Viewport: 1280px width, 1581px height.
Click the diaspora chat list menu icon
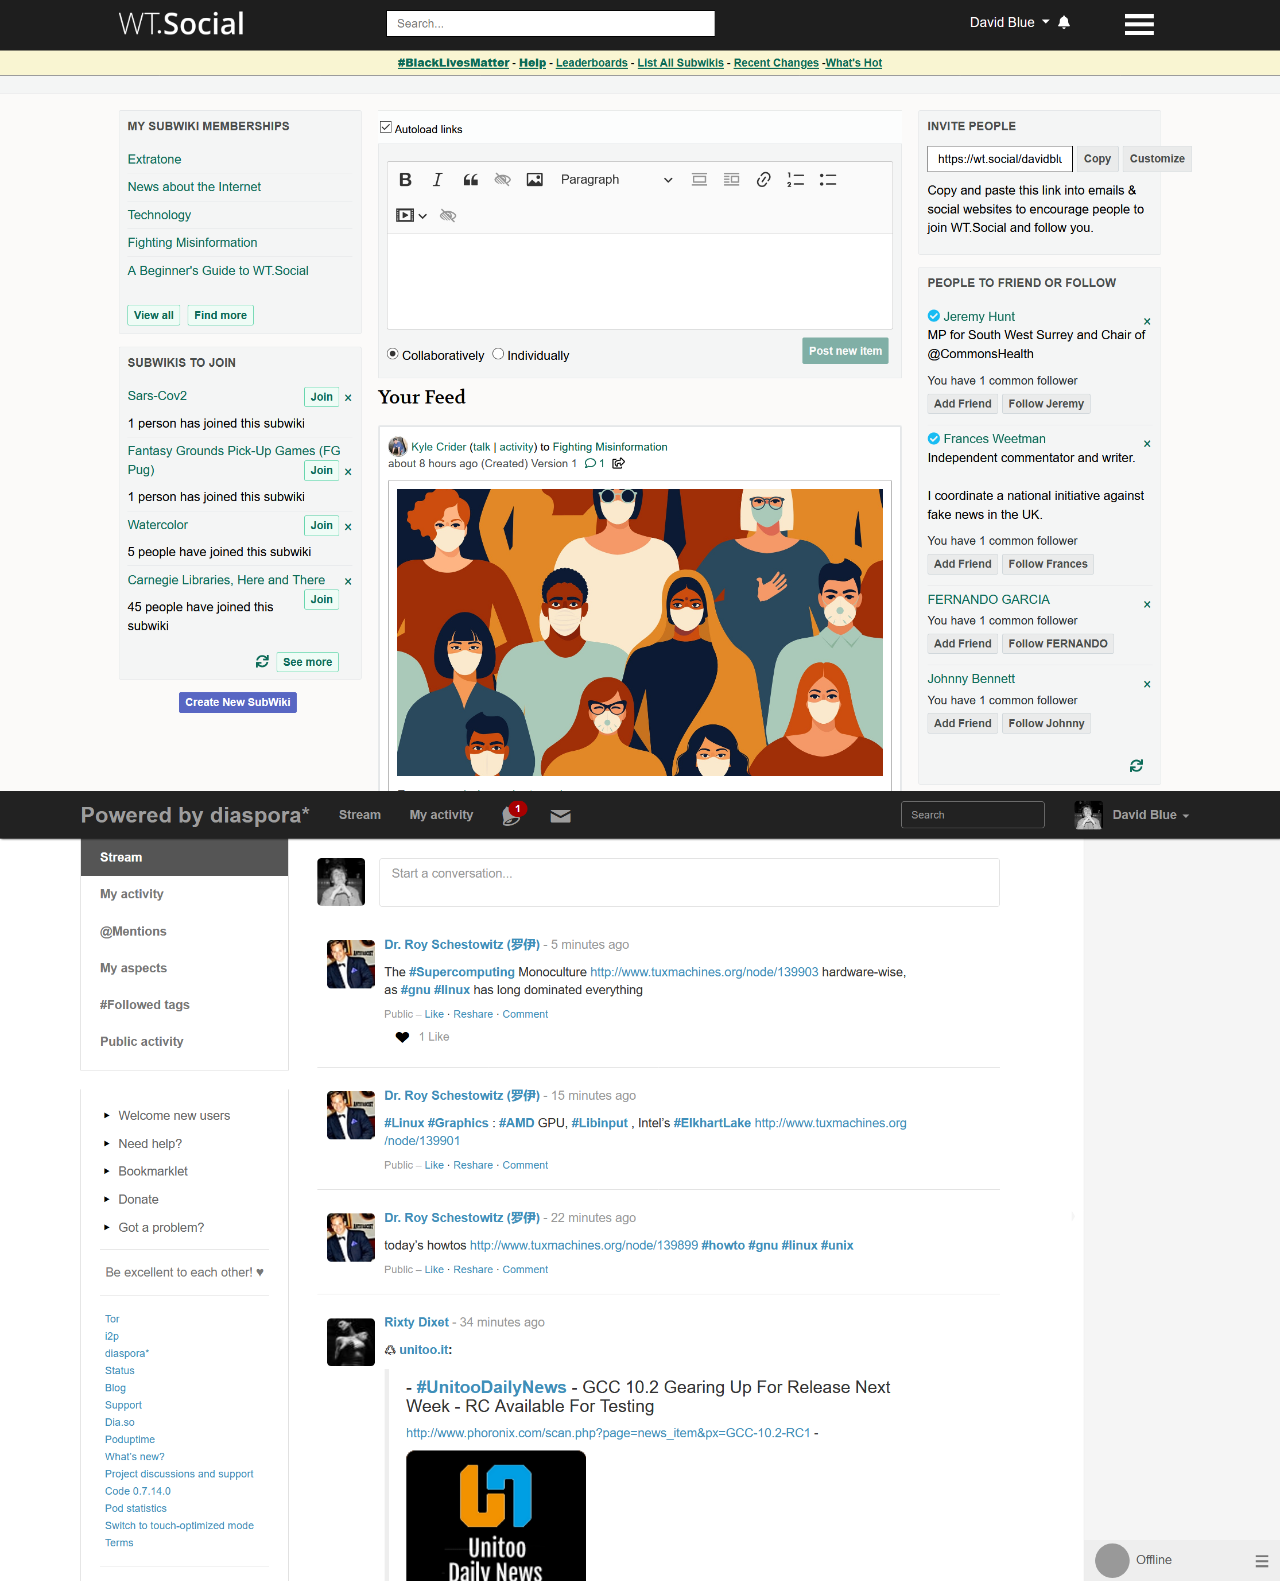point(1262,1561)
